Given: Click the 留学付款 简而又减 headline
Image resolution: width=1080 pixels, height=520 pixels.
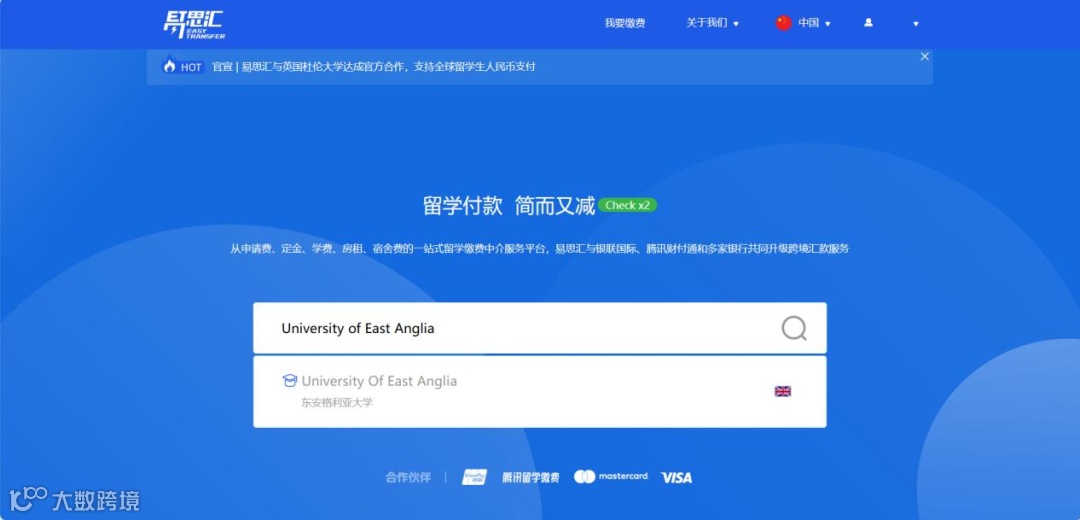Looking at the screenshot, I should (x=508, y=206).
